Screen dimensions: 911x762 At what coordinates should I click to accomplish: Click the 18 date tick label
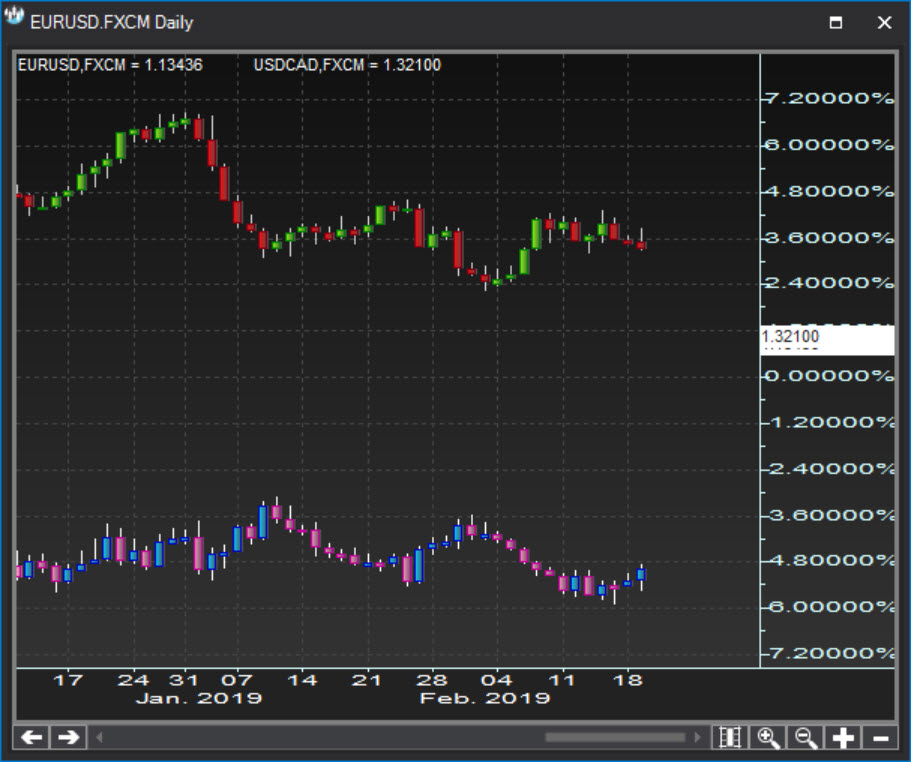coord(628,680)
